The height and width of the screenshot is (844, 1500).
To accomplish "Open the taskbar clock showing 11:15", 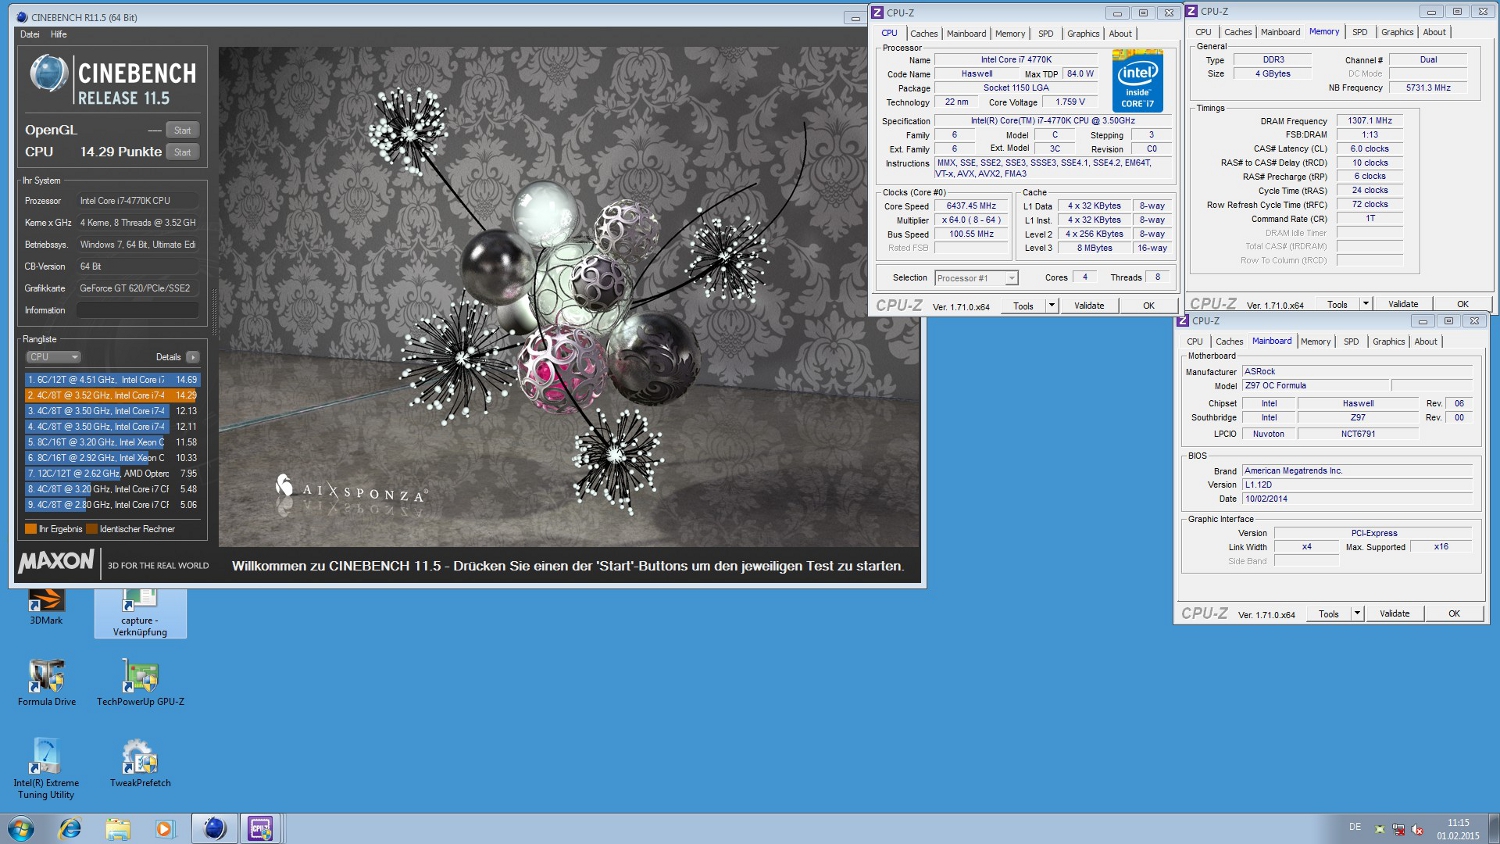I will [x=1458, y=829].
